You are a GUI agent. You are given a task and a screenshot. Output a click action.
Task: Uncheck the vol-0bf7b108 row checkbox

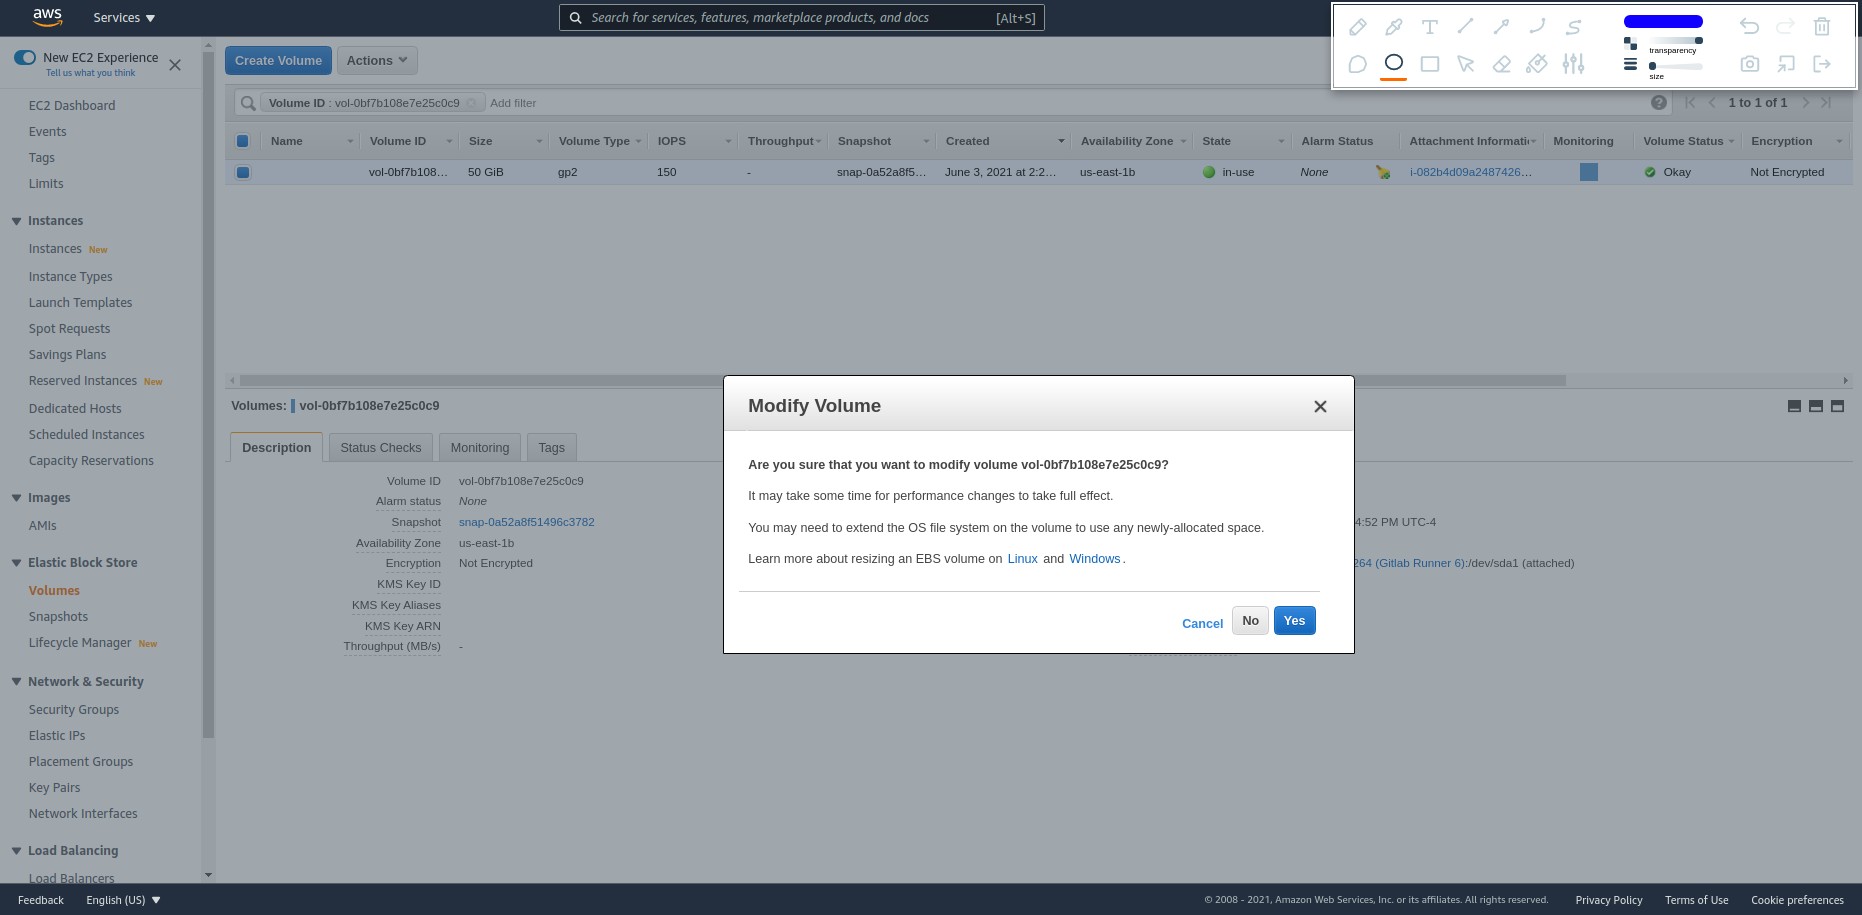tap(242, 172)
